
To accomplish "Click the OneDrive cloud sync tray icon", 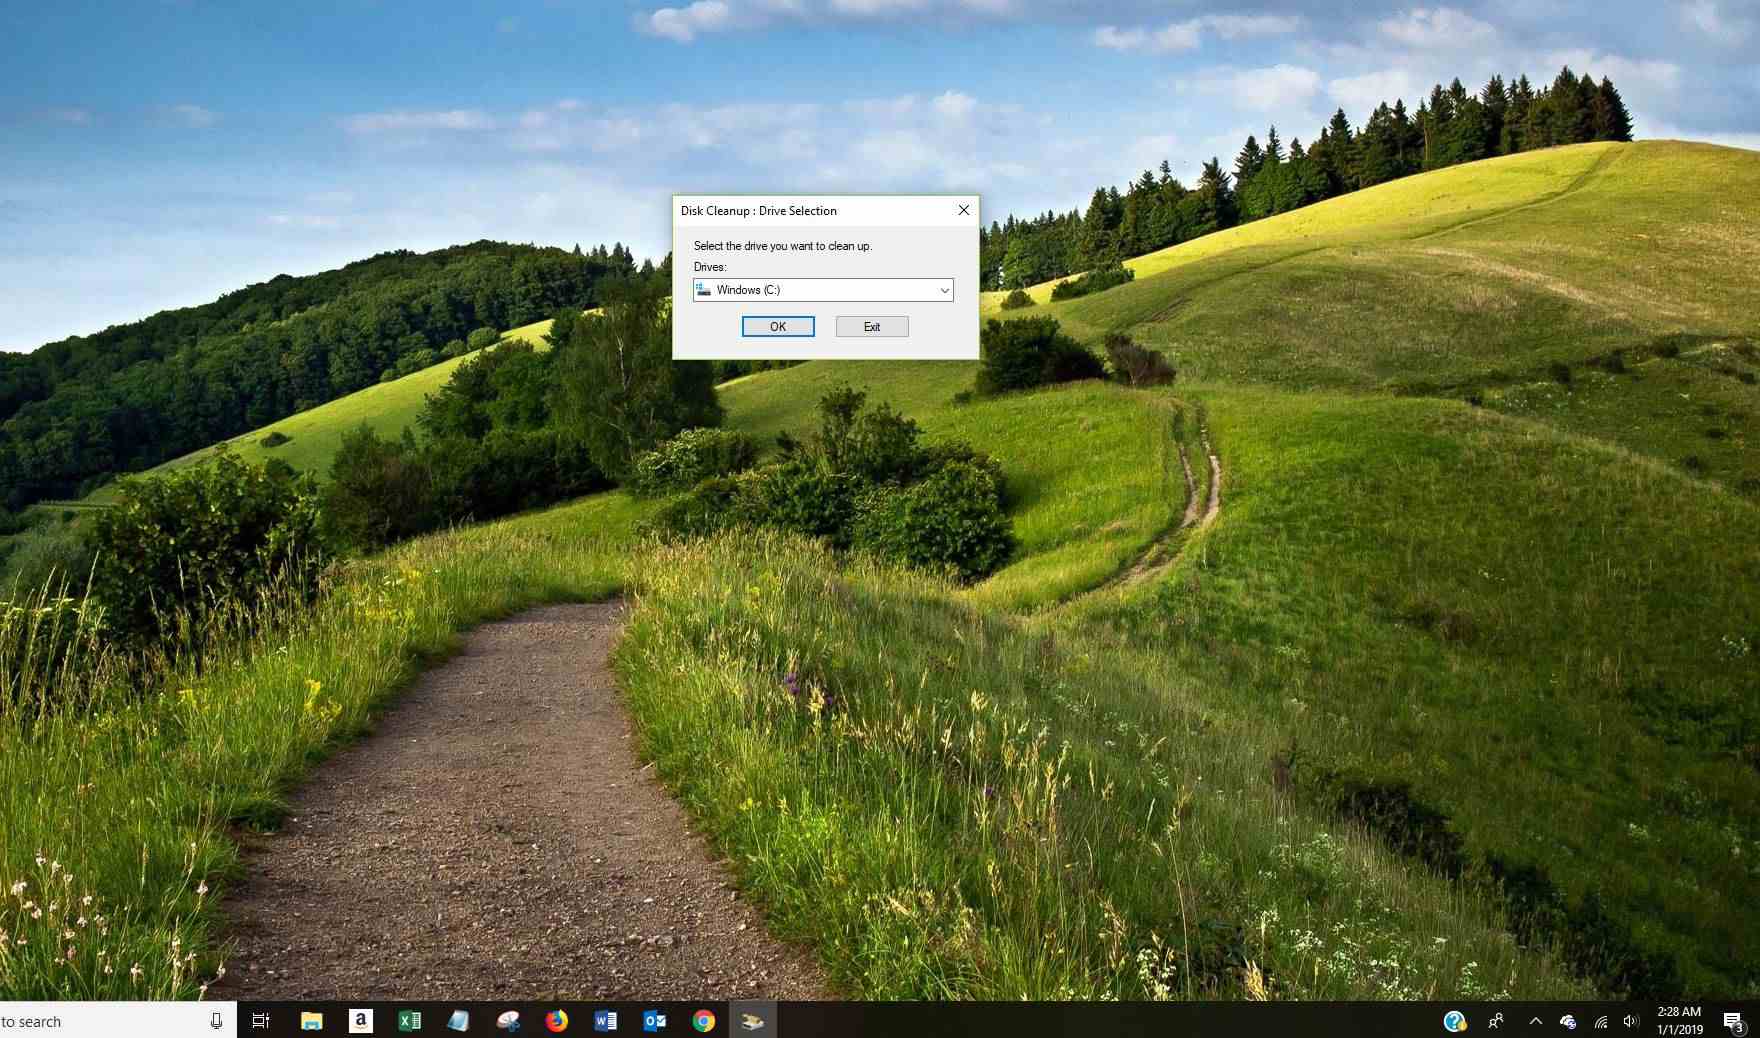I will [x=1568, y=1021].
